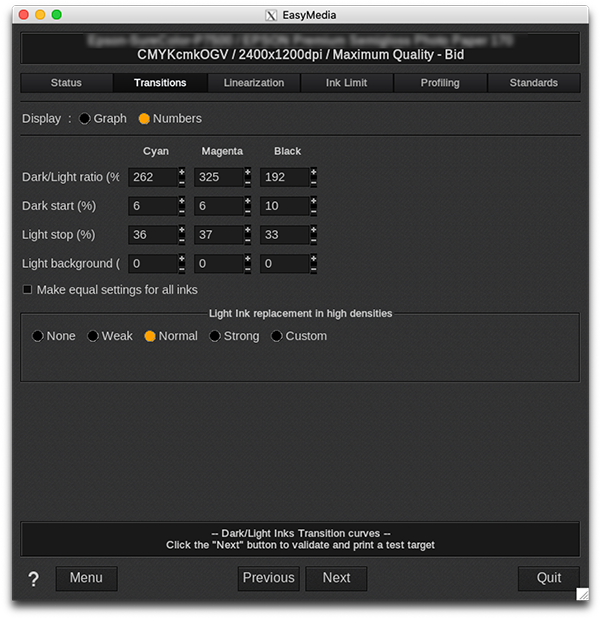
Task: Enable Make equal settings for all inks
Action: click(x=27, y=290)
